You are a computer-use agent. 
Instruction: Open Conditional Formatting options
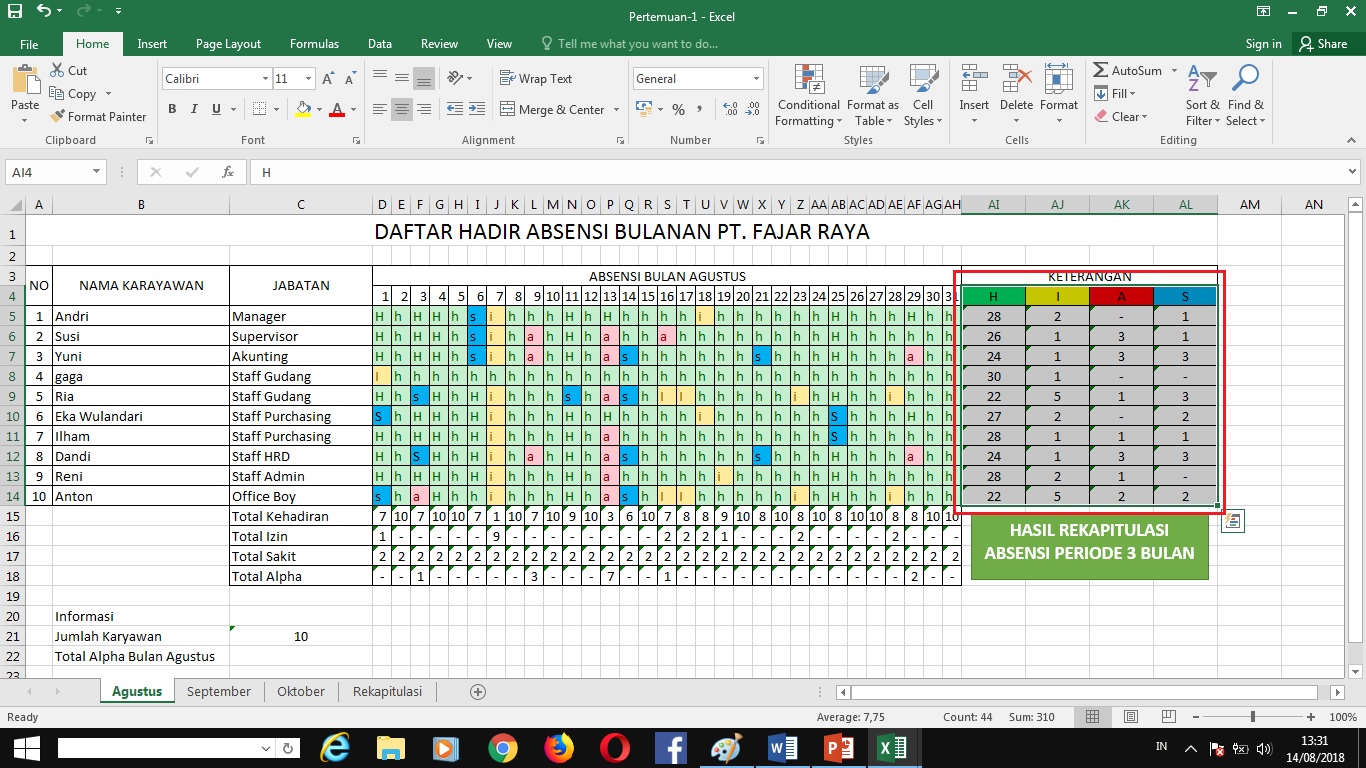point(807,95)
